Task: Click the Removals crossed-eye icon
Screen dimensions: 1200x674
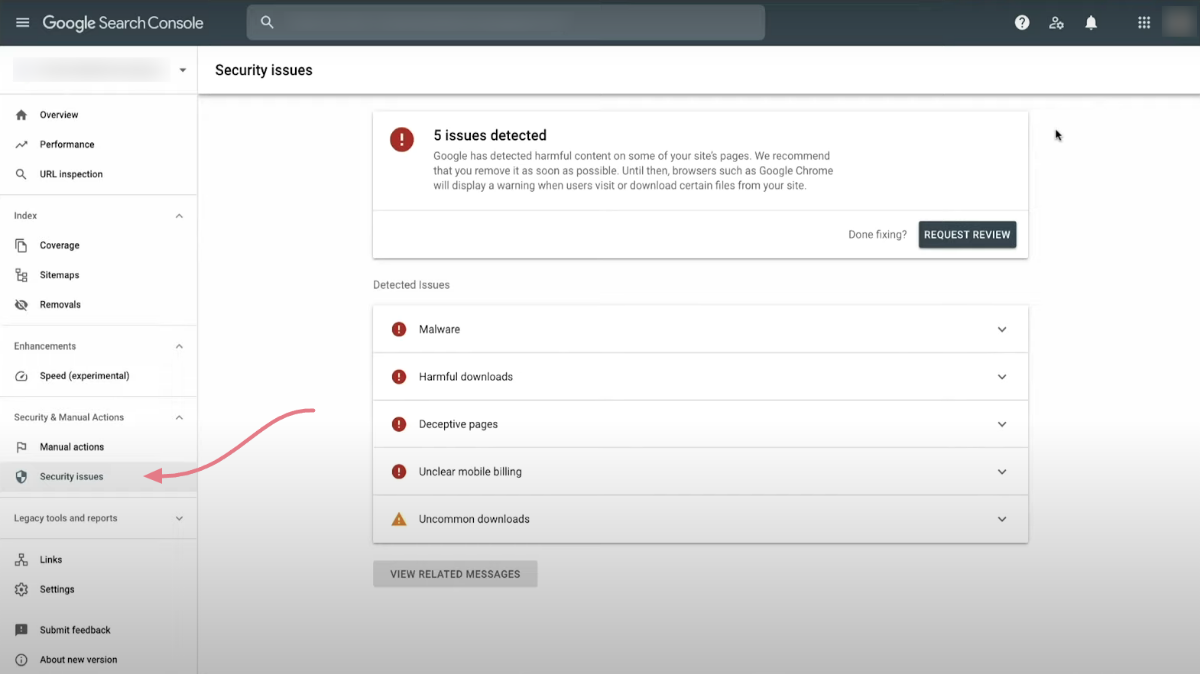Action: point(21,305)
